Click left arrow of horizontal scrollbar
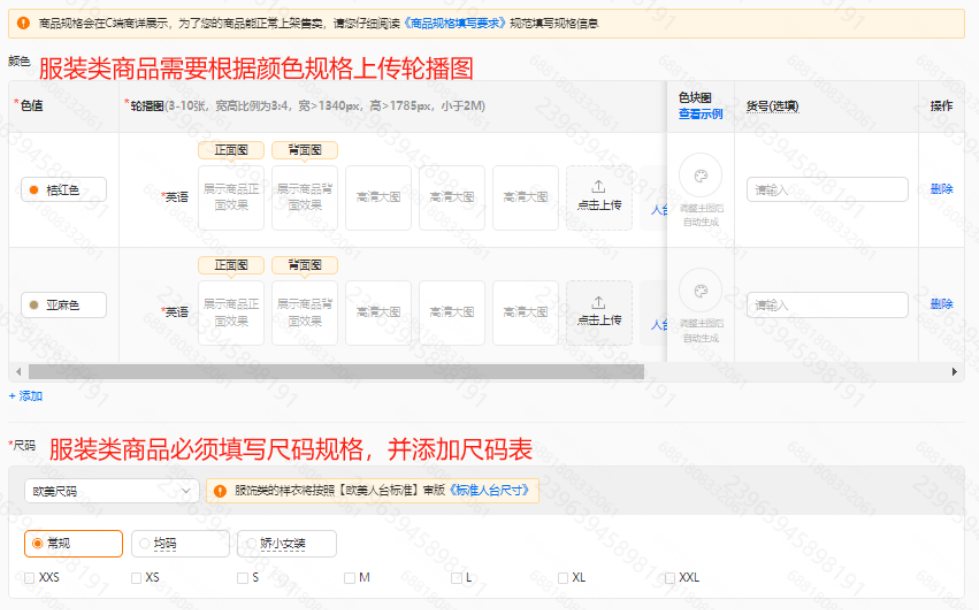Viewport: 979px width, 610px height. (18, 371)
